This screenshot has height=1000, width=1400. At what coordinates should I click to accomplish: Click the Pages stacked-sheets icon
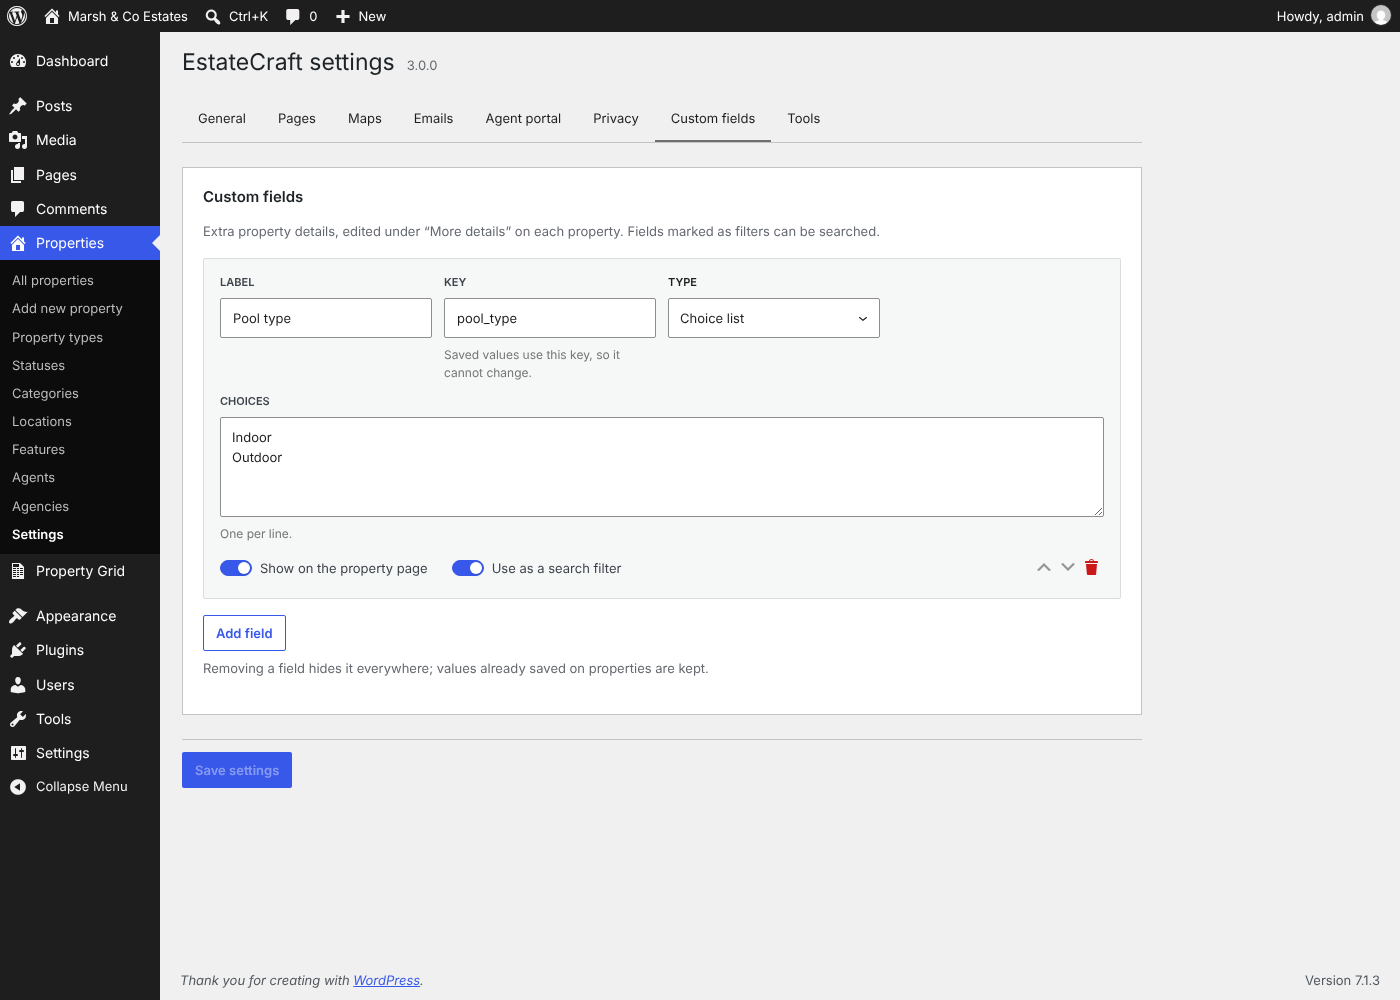(18, 175)
